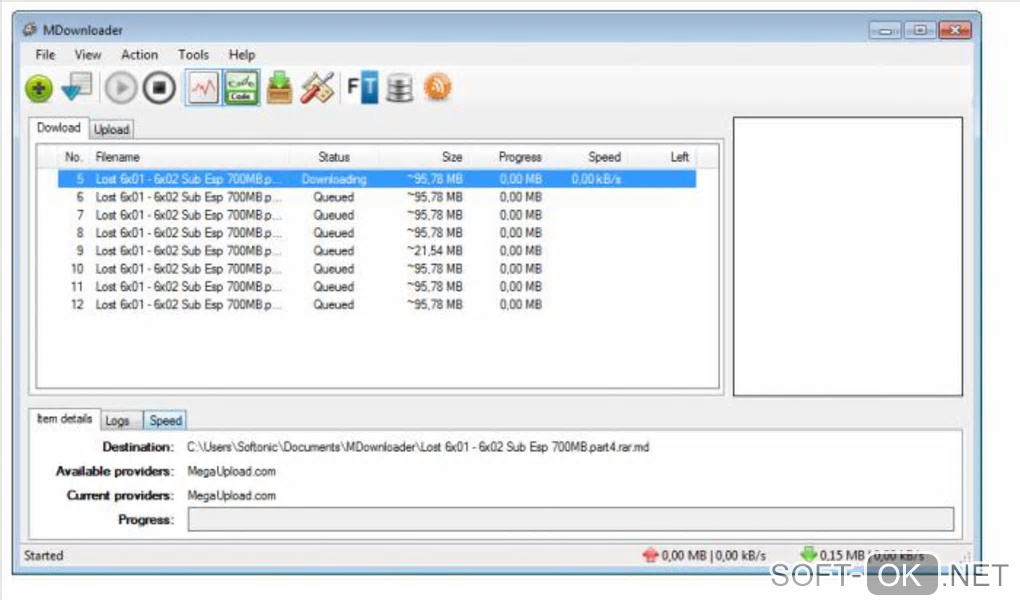The height and width of the screenshot is (600, 1020).
Task: Select queued download row number 10
Action: tap(377, 269)
